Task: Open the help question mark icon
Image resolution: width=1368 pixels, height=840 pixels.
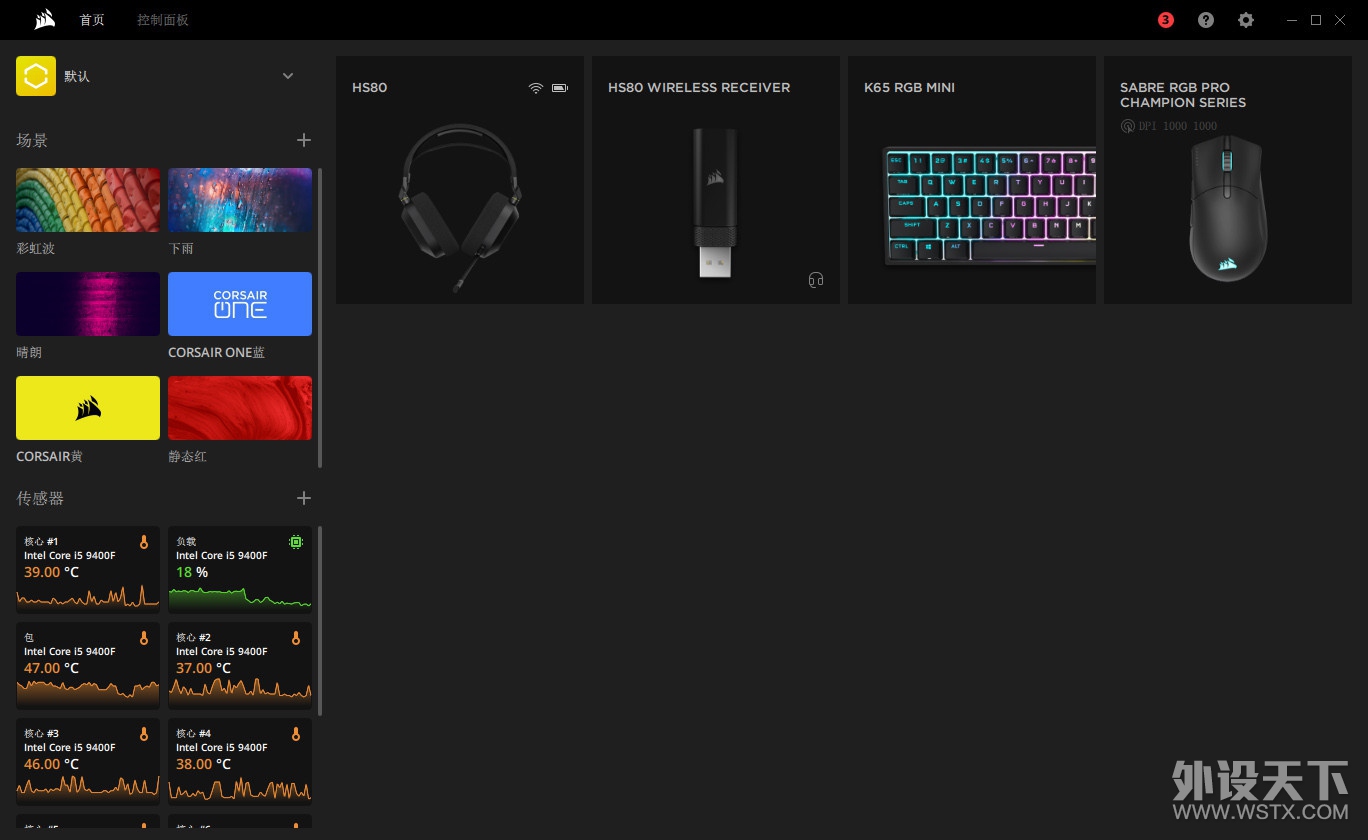Action: click(x=1206, y=20)
